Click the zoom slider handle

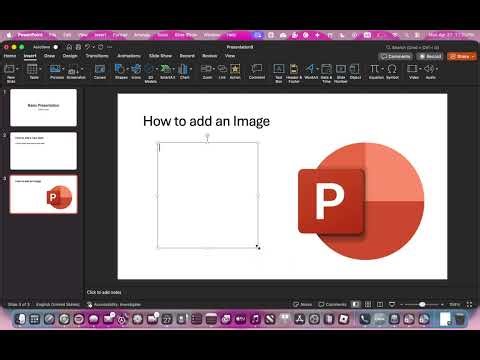422,304
